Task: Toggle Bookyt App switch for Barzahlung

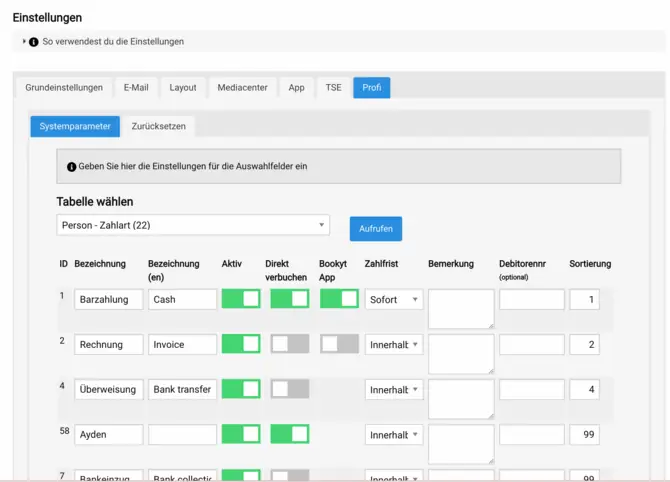Action: pyautogui.click(x=339, y=299)
